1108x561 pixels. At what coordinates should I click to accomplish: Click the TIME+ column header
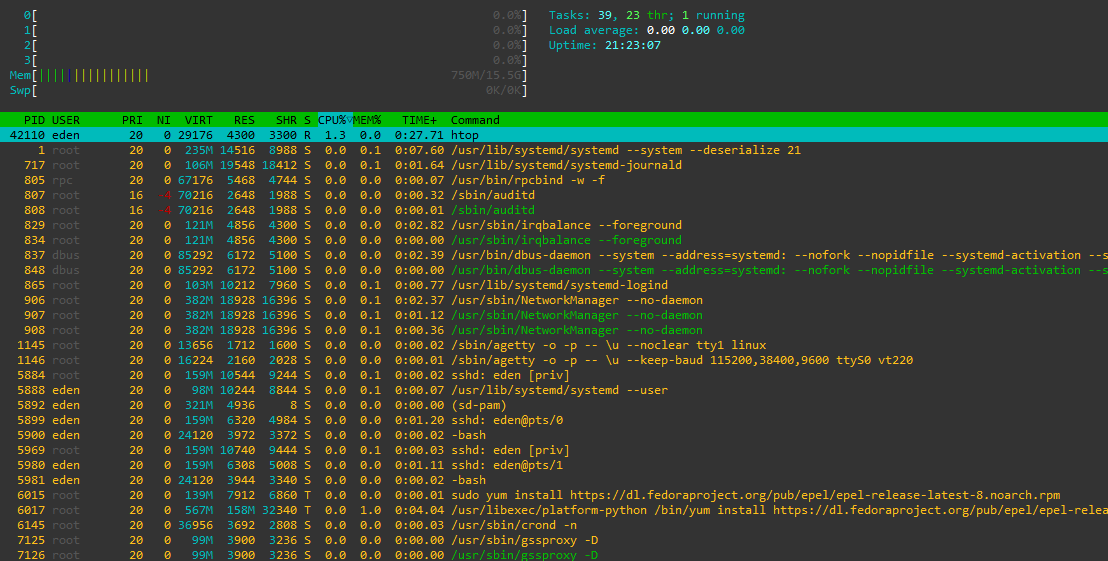420,120
